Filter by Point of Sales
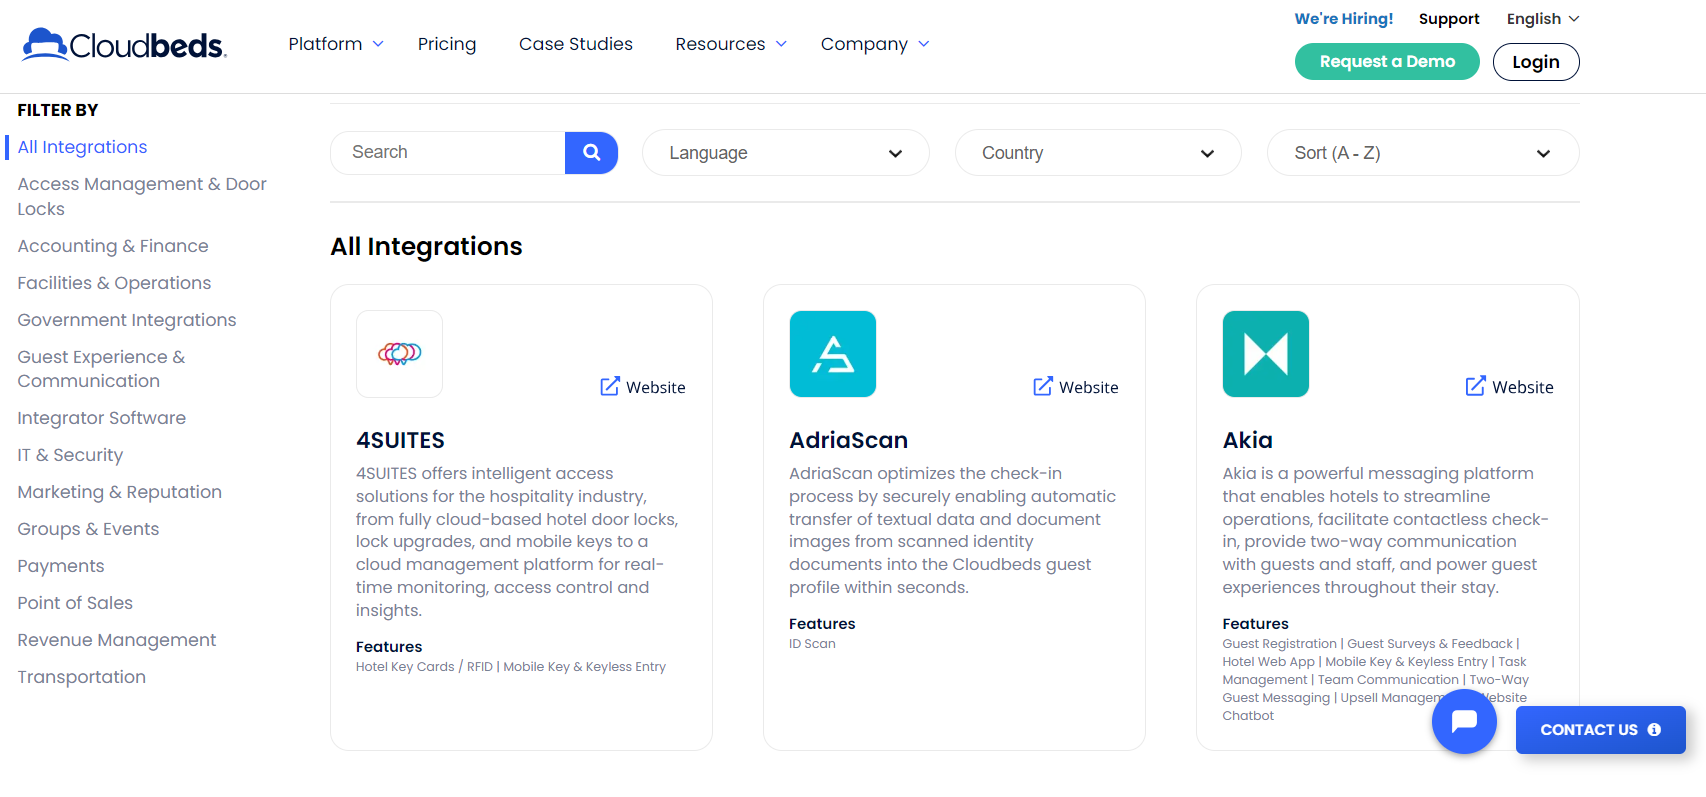The image size is (1706, 797). pos(75,603)
